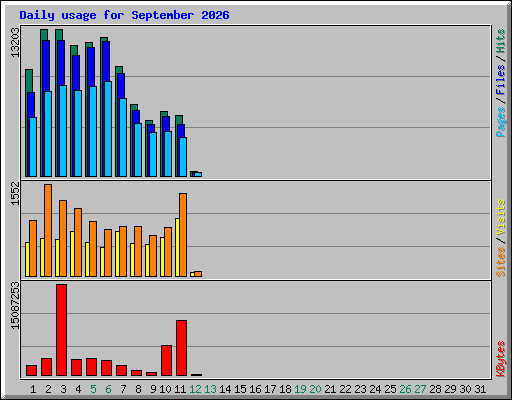Click green day label '19' on the x-axis

[x=300, y=389]
